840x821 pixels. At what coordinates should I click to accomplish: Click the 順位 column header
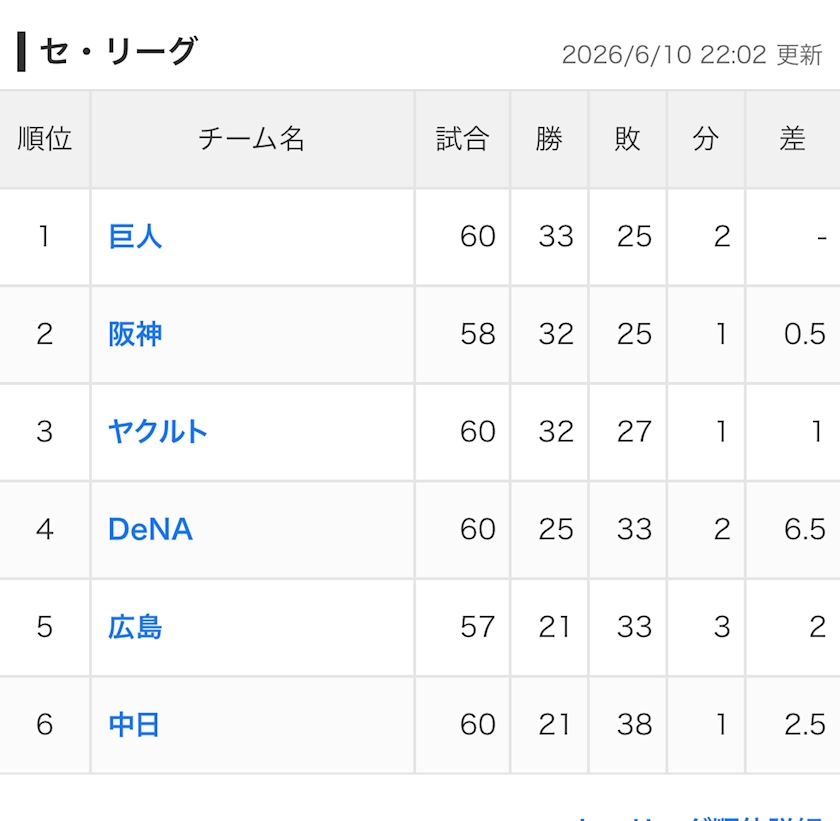pyautogui.click(x=44, y=139)
